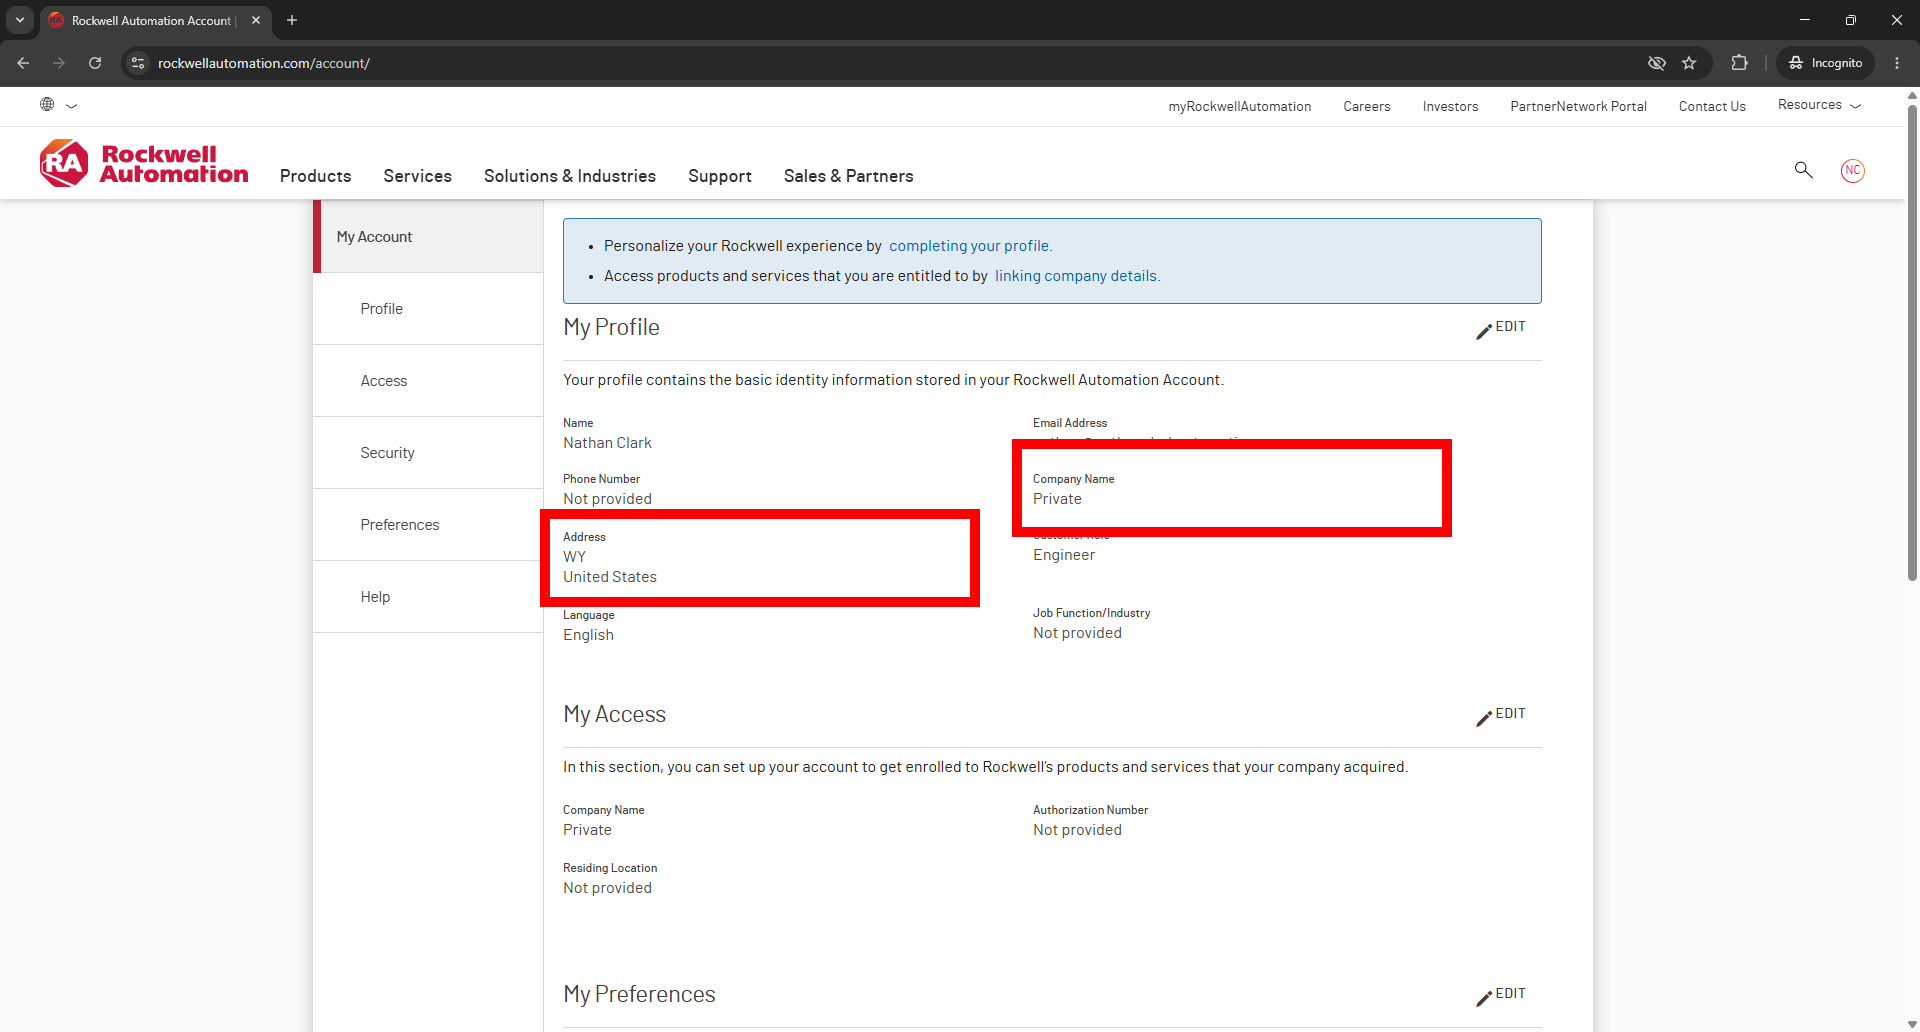Select Help in the sidebar
Viewport: 1920px width, 1032px height.
point(428,597)
